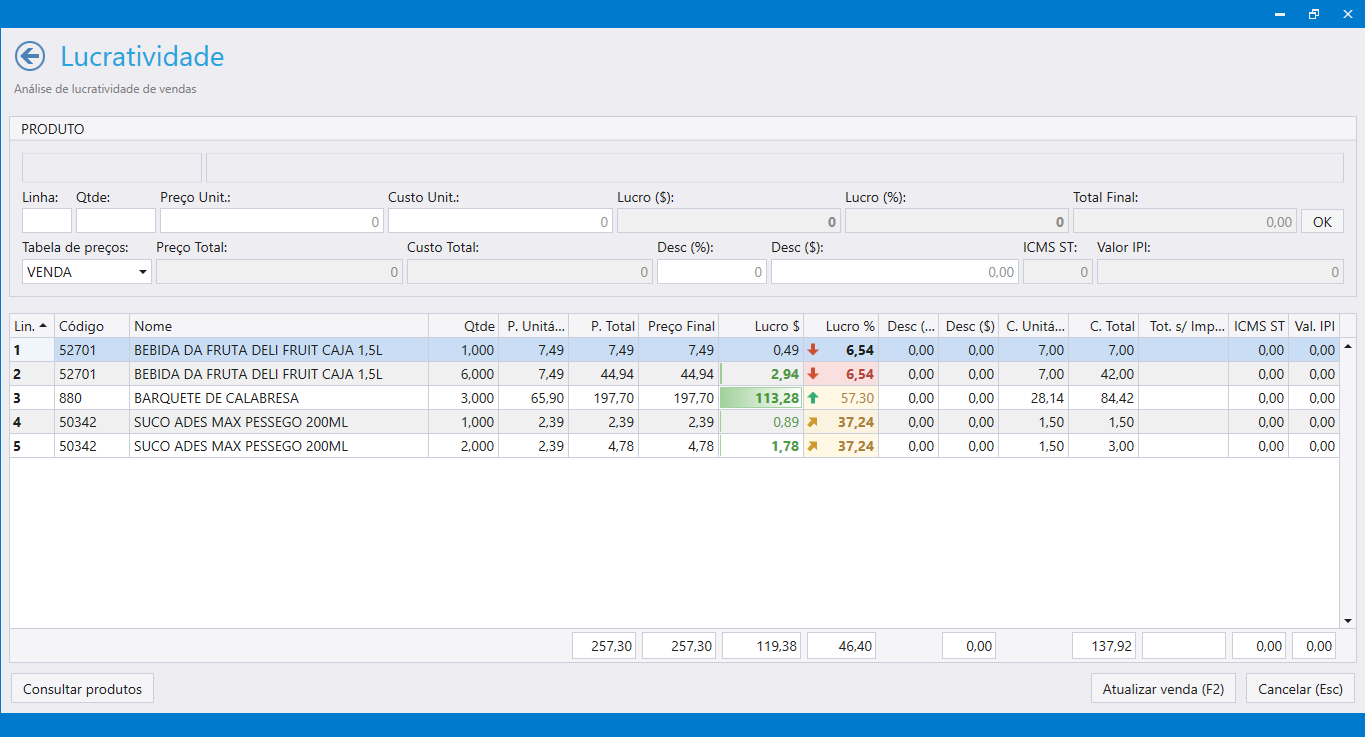Screen dimensions: 1365x737
Task: Open the Tabela de preços dropdown
Action: (x=143, y=272)
